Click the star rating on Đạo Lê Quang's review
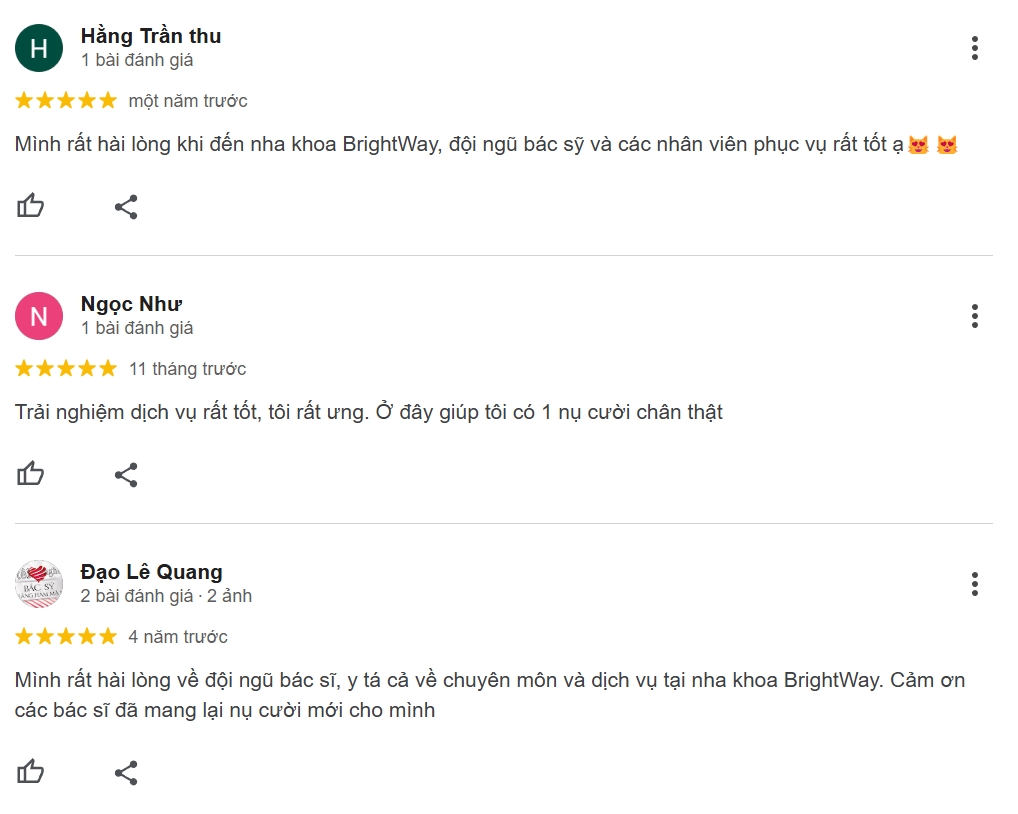The image size is (1018, 814). [x=65, y=636]
